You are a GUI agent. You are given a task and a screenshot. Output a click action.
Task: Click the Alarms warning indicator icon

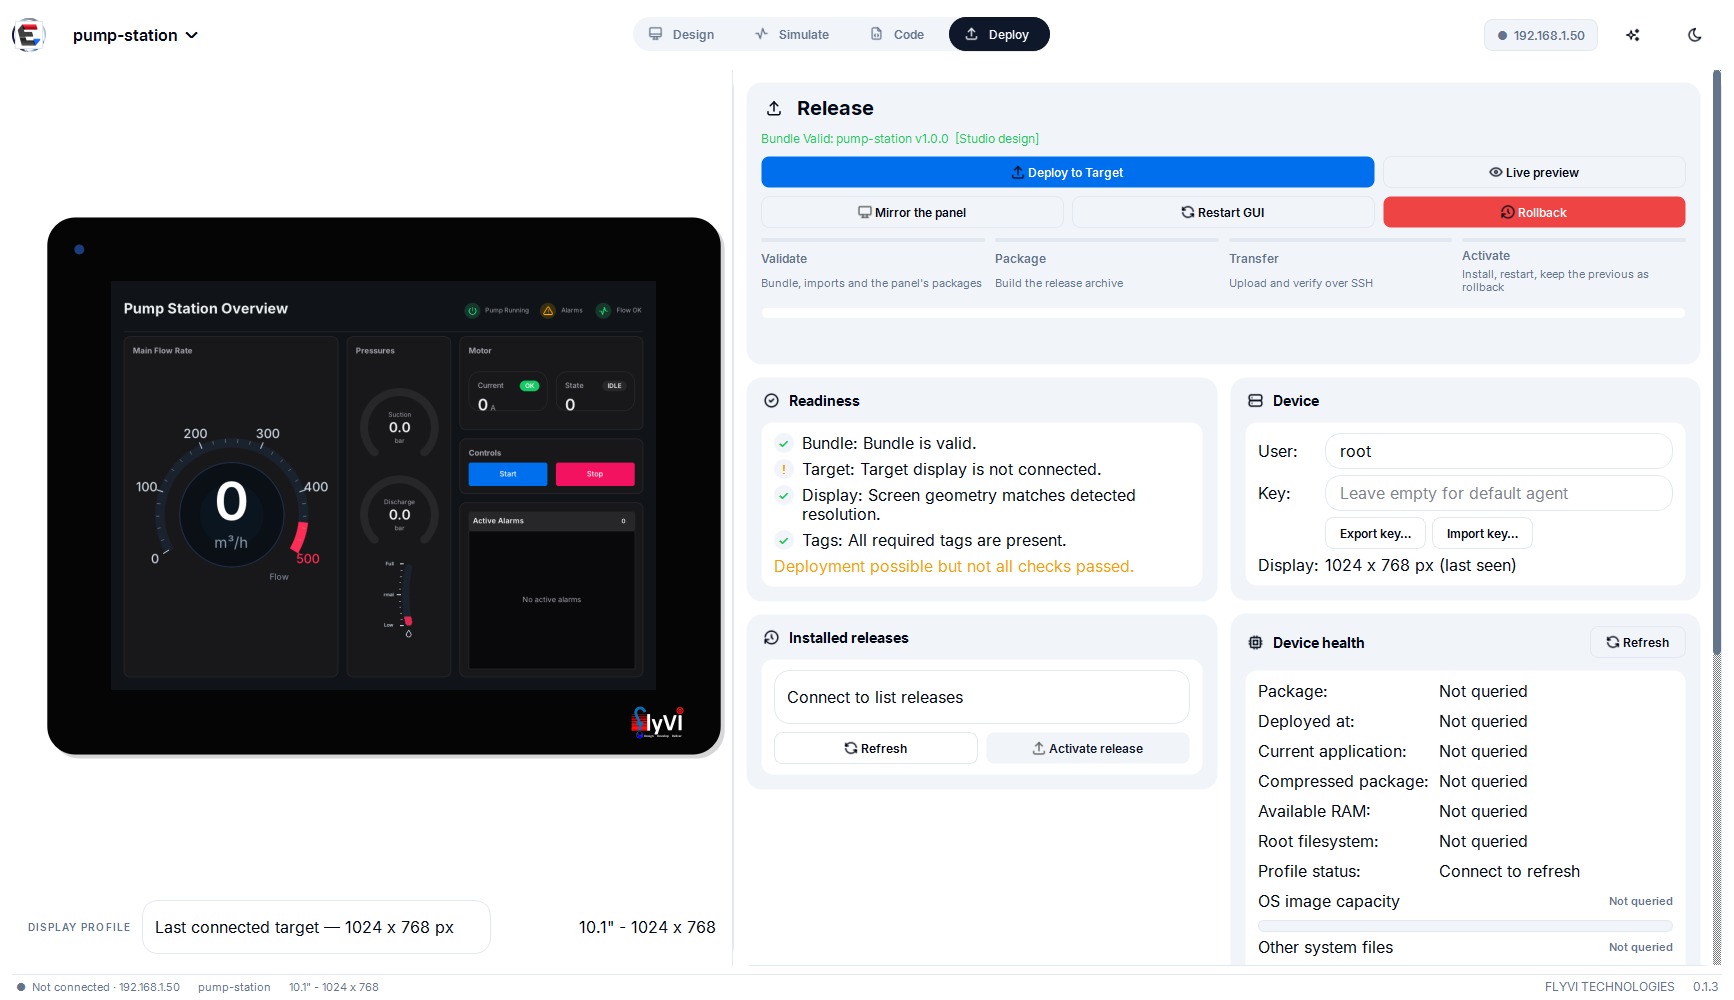click(548, 310)
